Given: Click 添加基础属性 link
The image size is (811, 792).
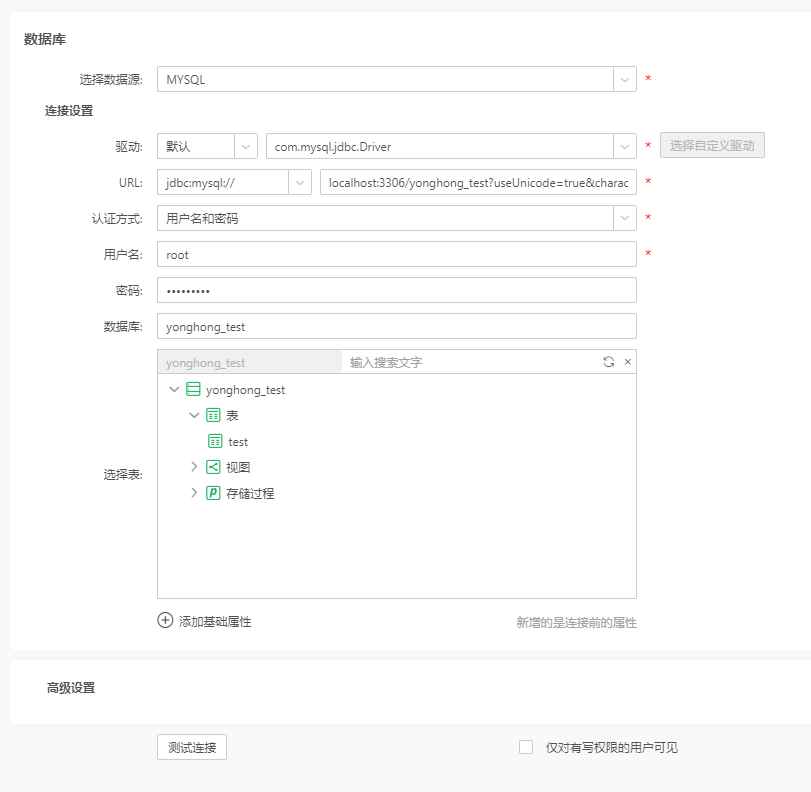Looking at the screenshot, I should 215,621.
